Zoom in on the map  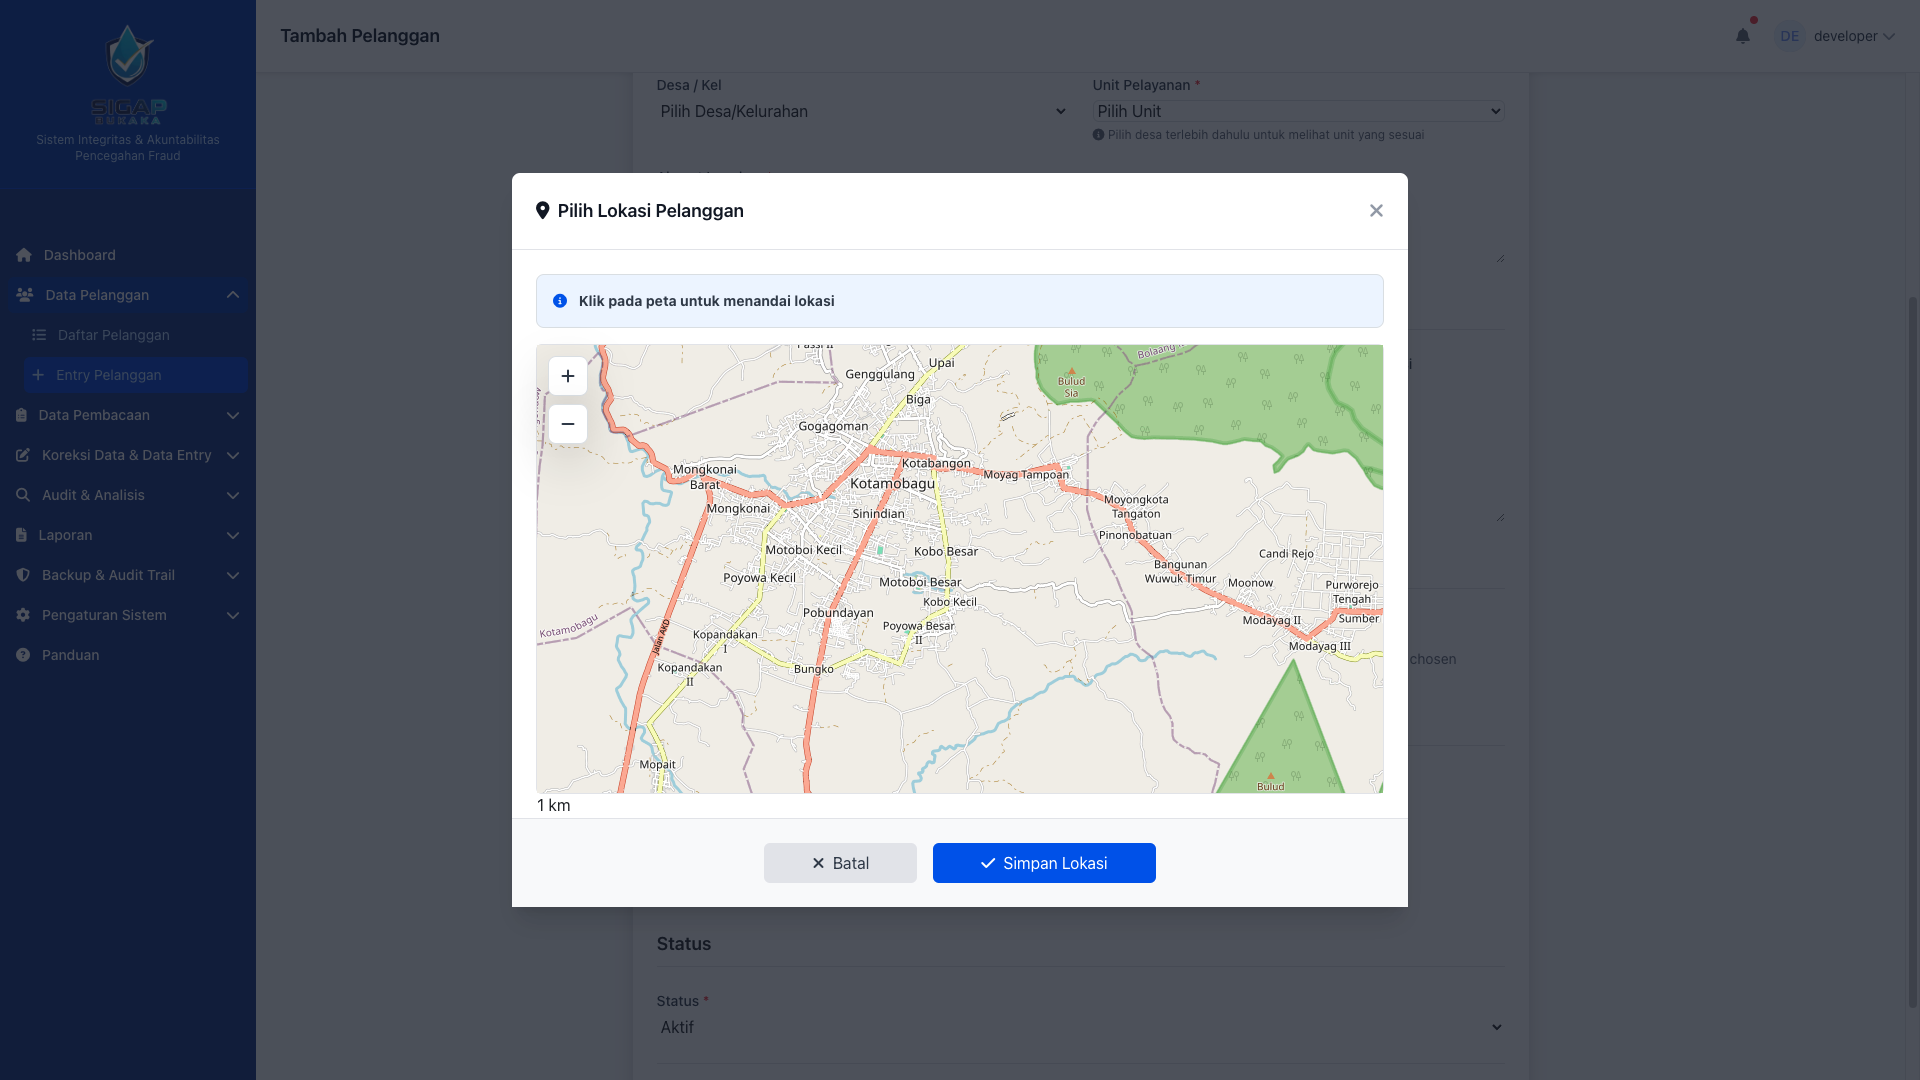[567, 376]
